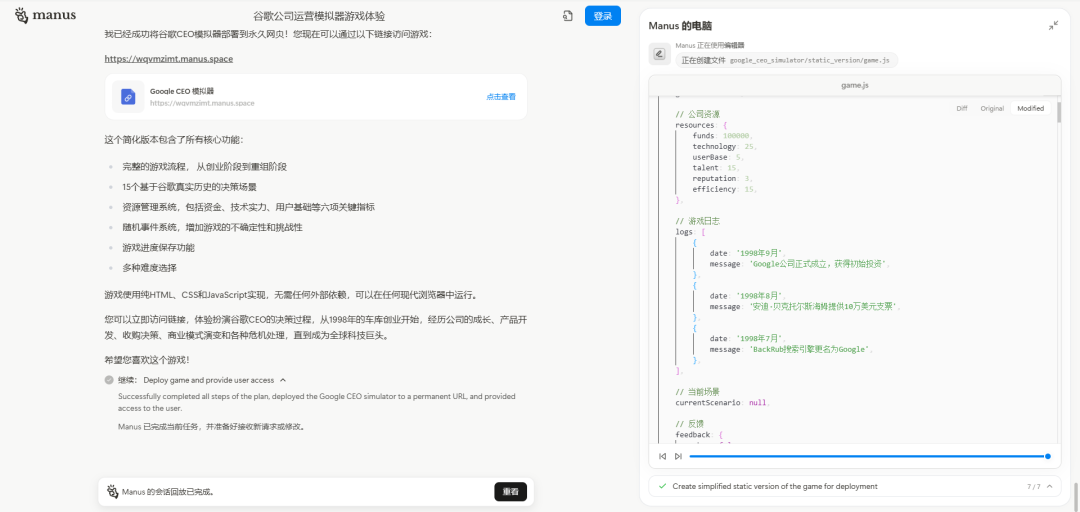Click the code editor vertical scrollbar
This screenshot has width=1080, height=512.
coord(1059,112)
